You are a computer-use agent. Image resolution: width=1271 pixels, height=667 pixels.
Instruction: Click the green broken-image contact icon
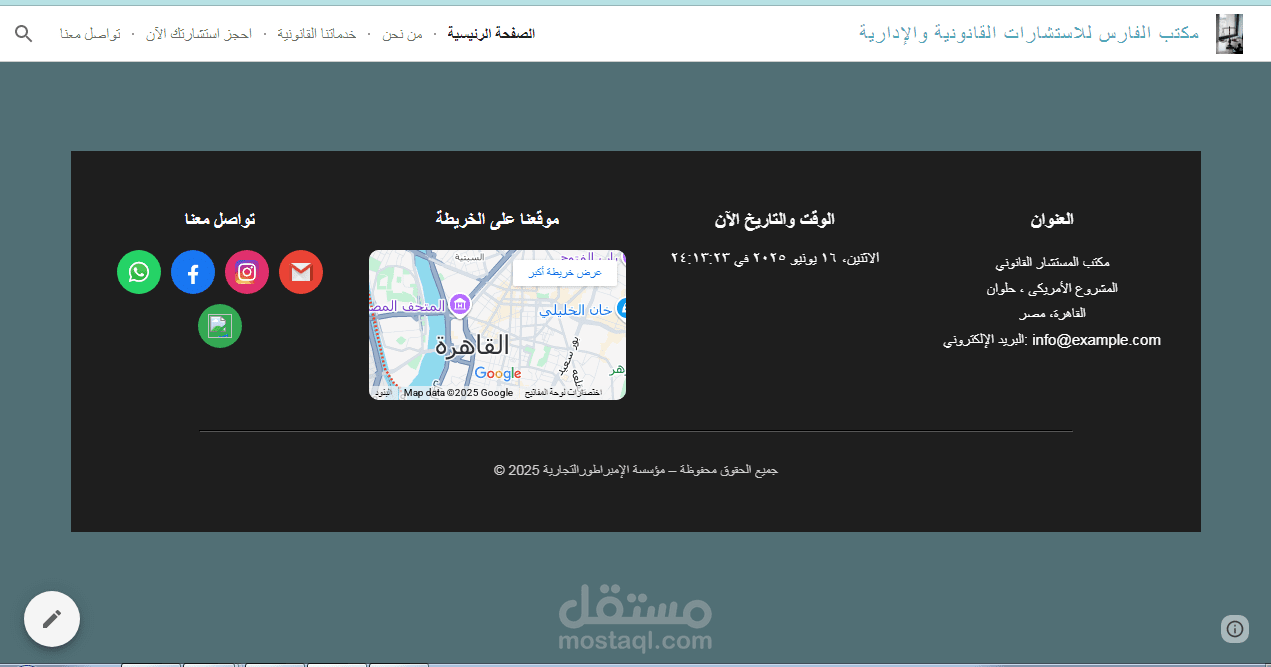tap(220, 326)
